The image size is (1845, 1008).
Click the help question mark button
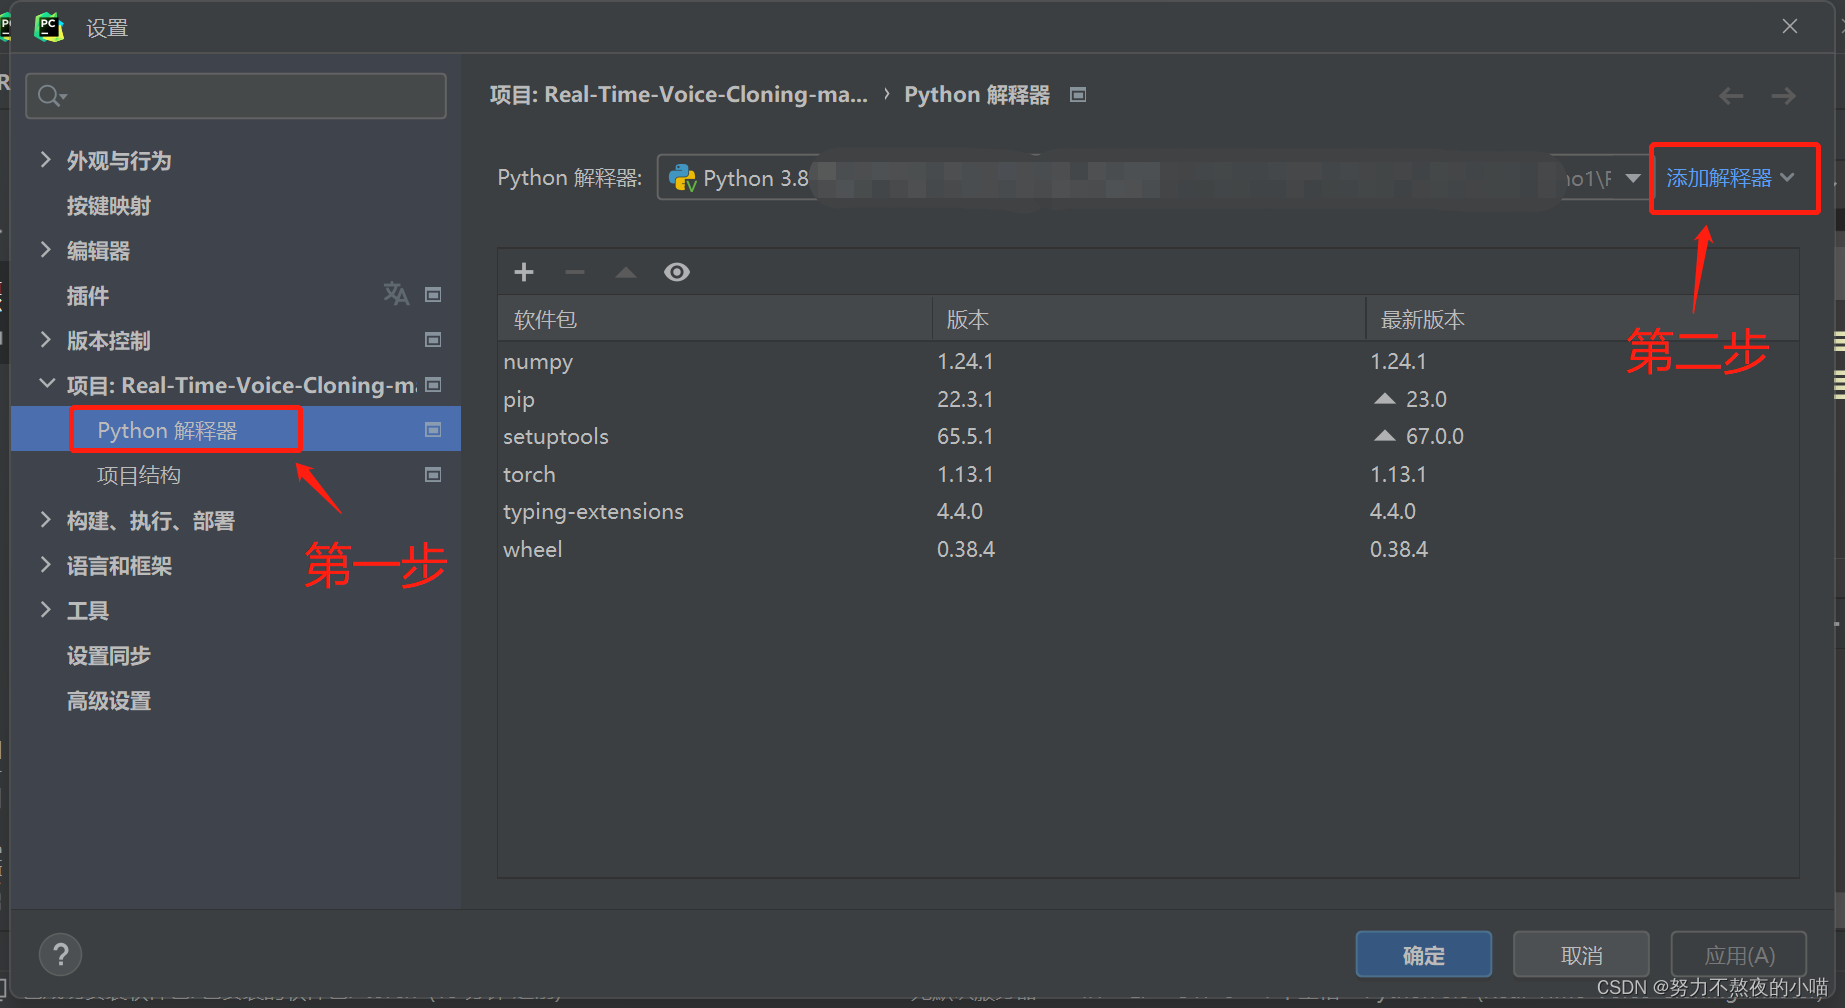pyautogui.click(x=60, y=954)
